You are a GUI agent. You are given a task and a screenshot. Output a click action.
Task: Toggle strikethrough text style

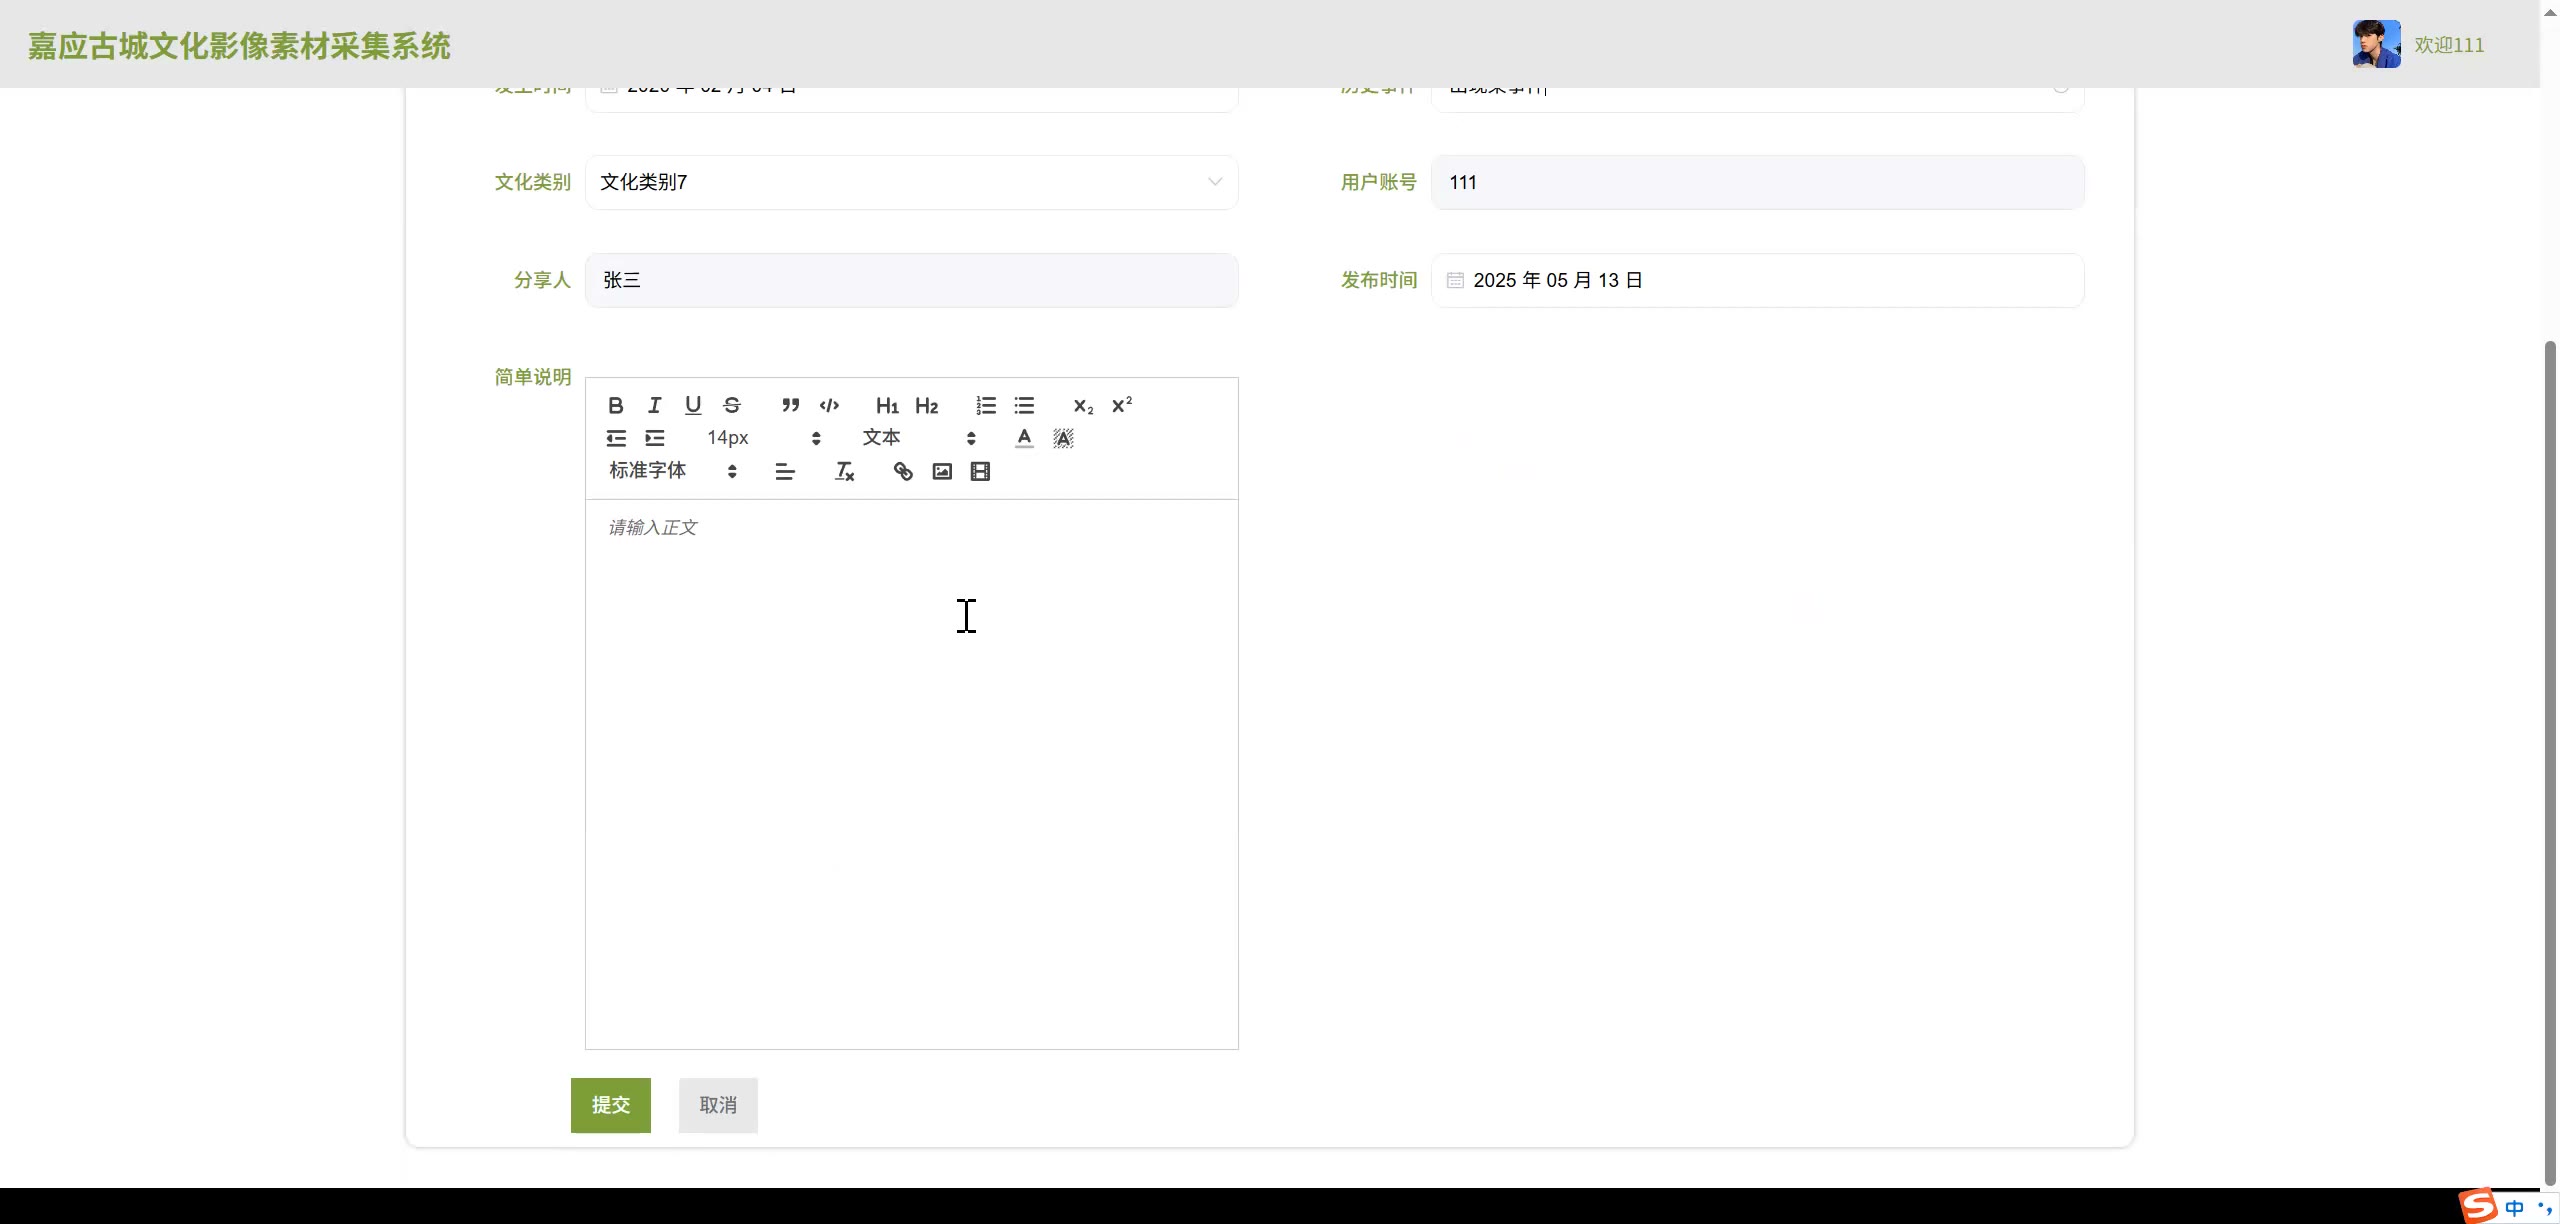click(732, 405)
